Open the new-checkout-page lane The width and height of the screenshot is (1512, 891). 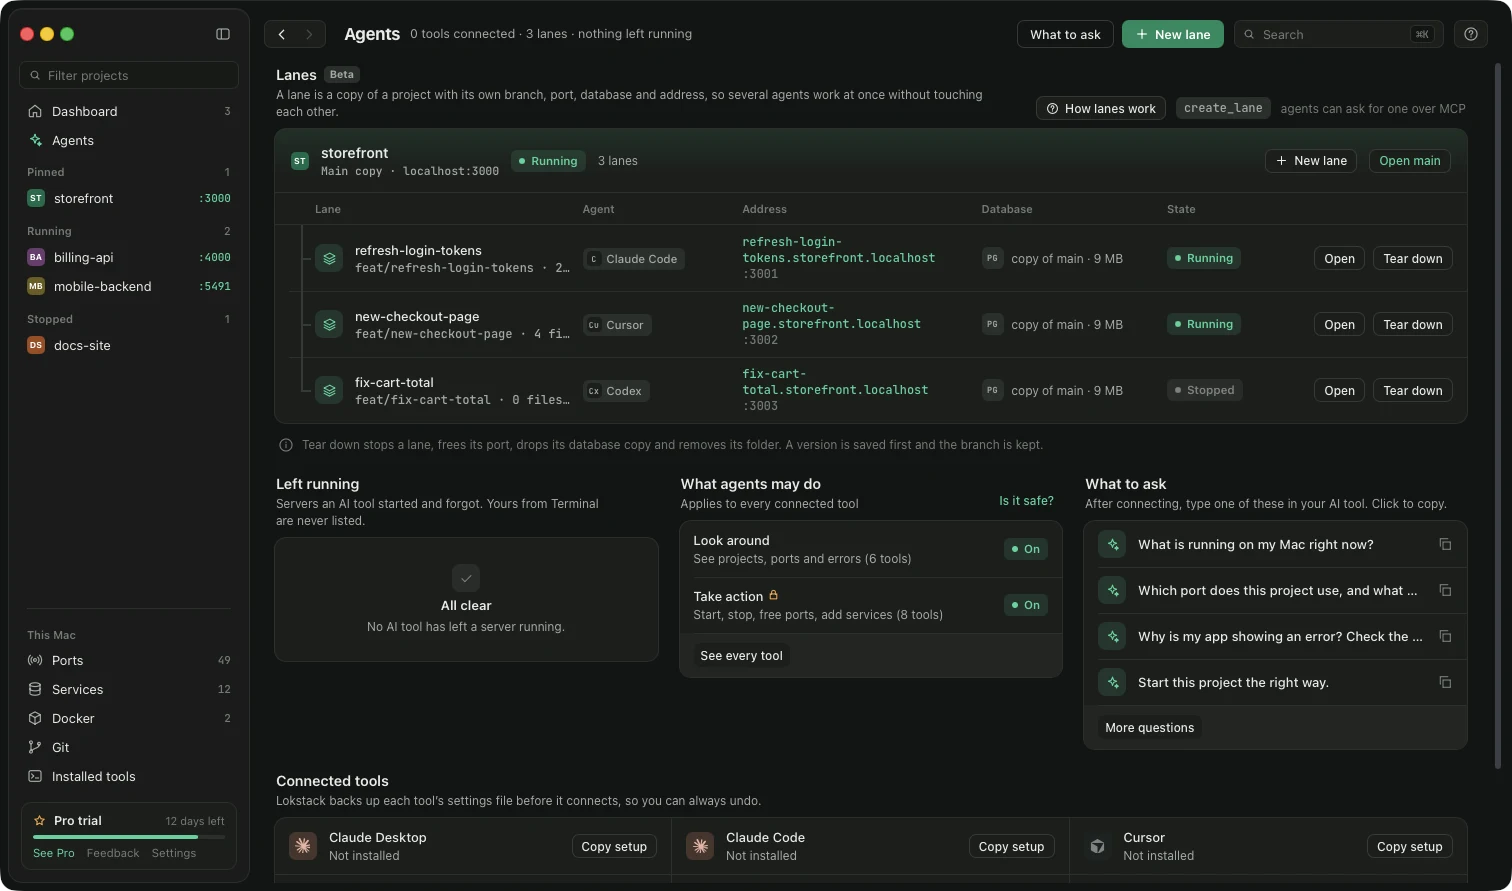(1339, 324)
